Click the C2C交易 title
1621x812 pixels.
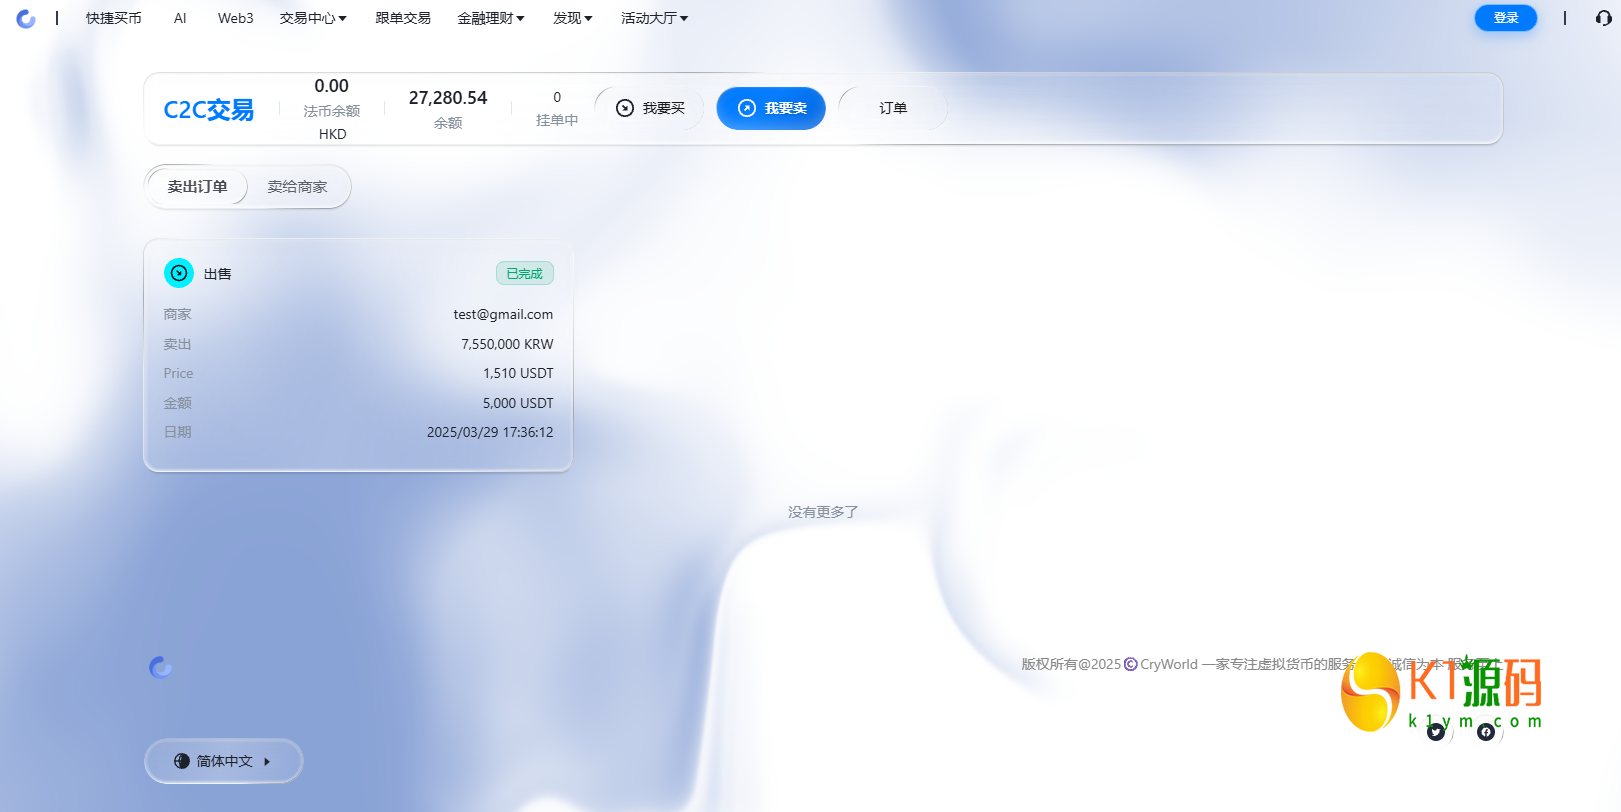point(209,109)
